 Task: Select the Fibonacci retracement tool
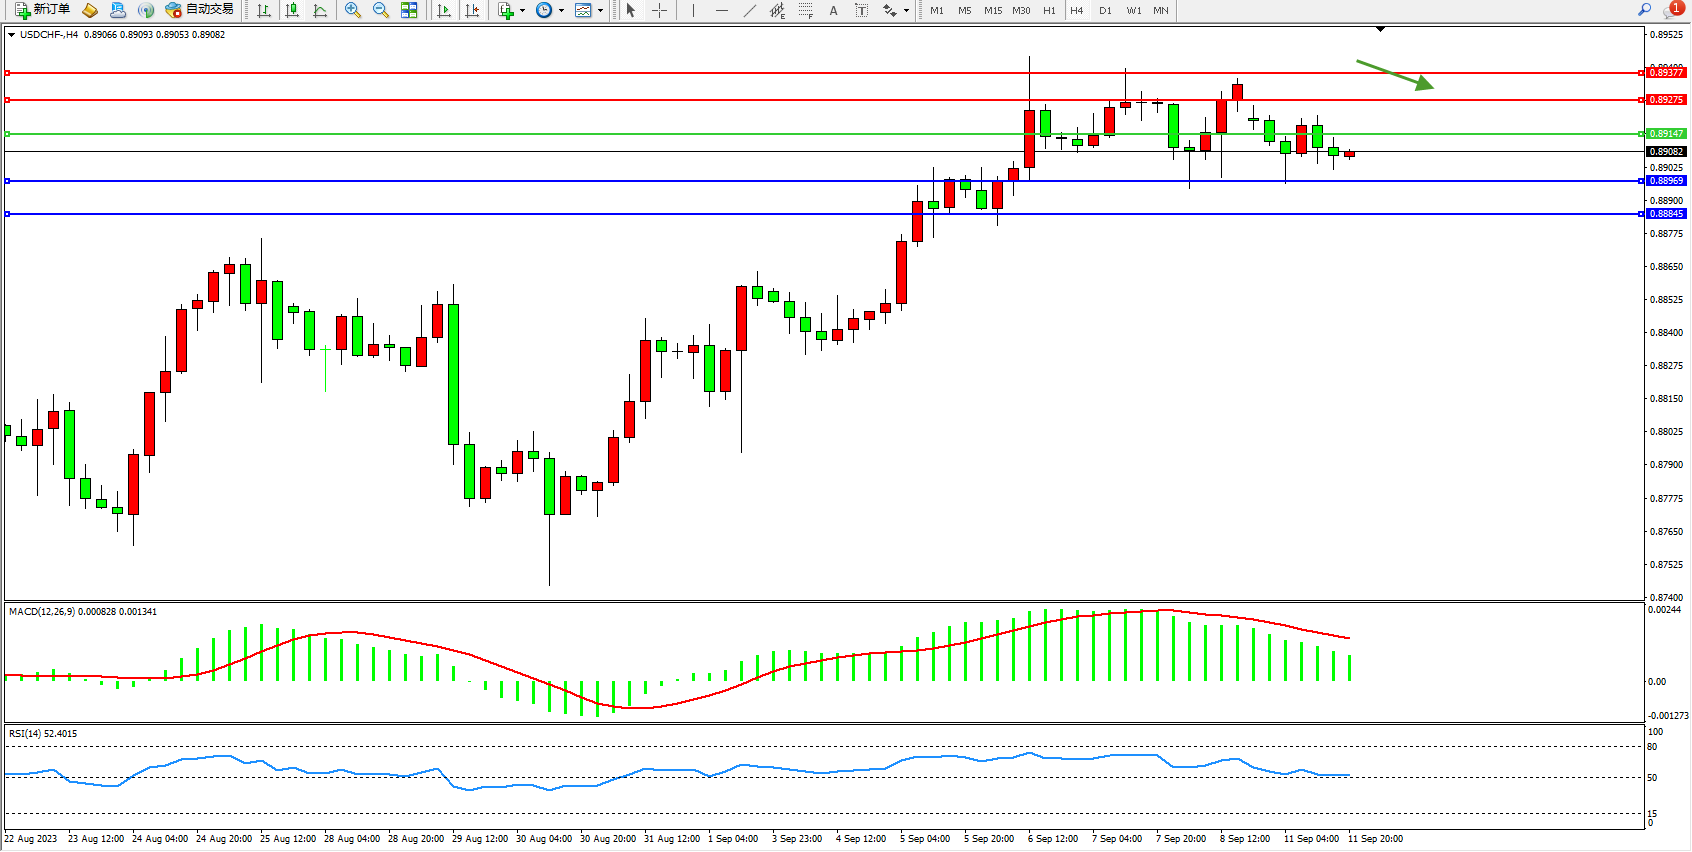805,10
